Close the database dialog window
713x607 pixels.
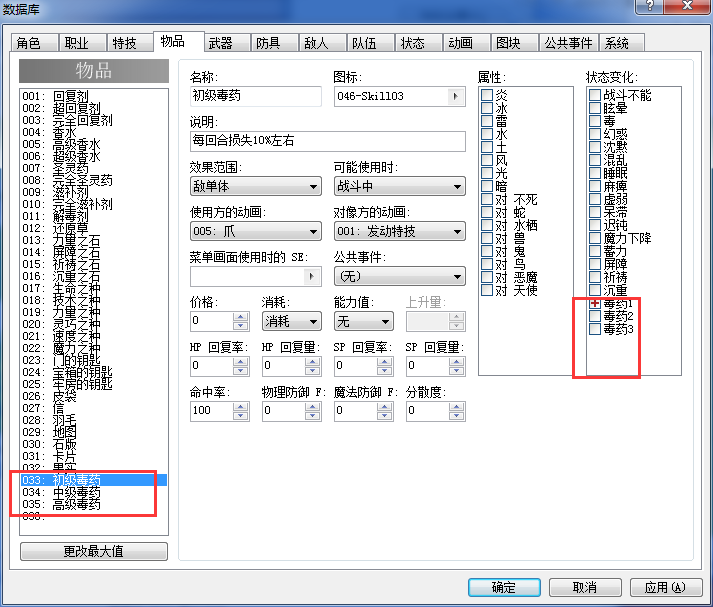687,6
